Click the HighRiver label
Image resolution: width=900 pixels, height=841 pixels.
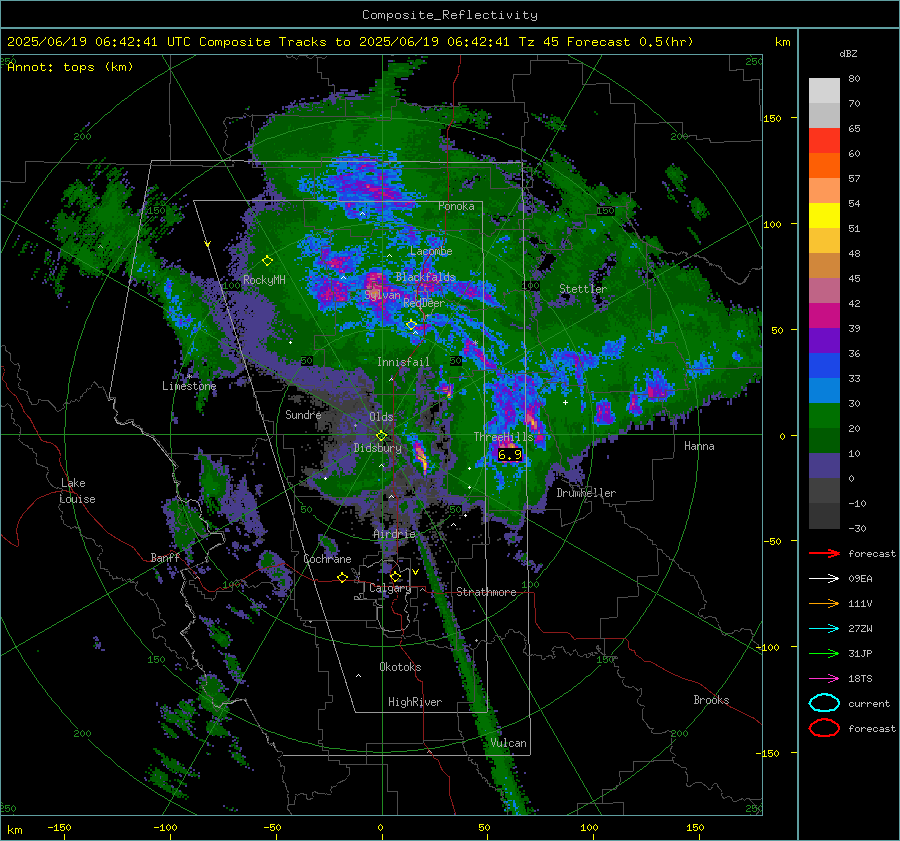tap(415, 702)
